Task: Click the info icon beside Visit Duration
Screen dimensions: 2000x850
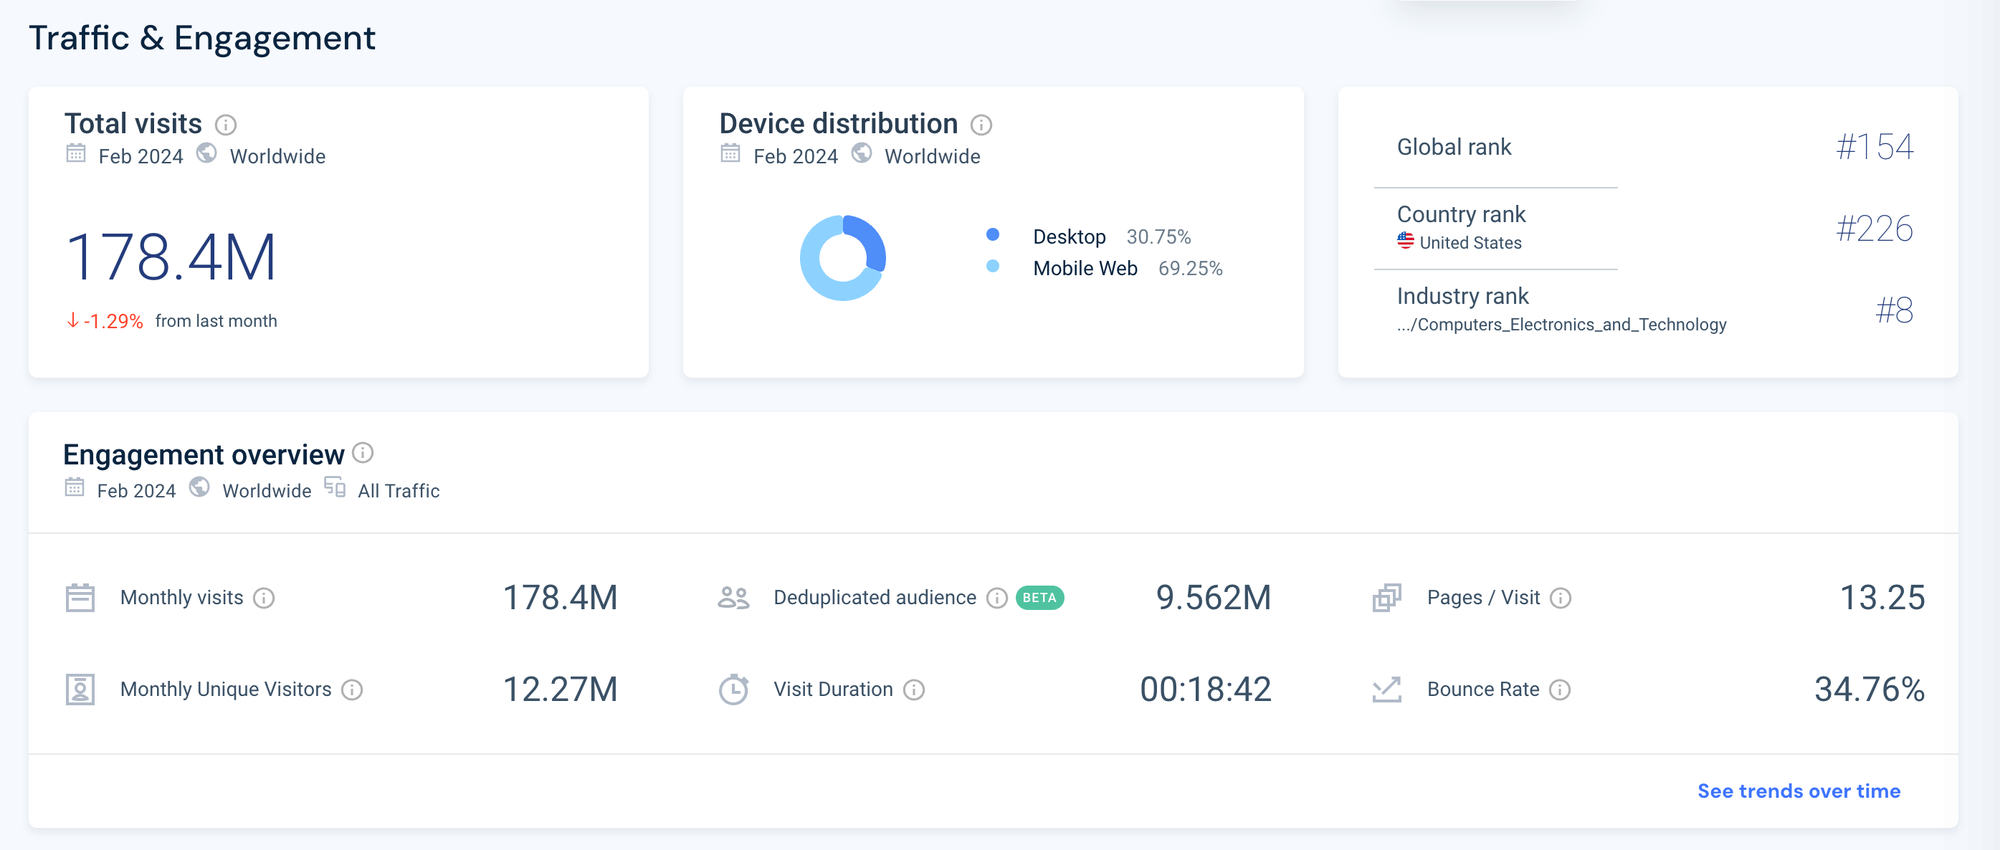Action: (x=914, y=690)
